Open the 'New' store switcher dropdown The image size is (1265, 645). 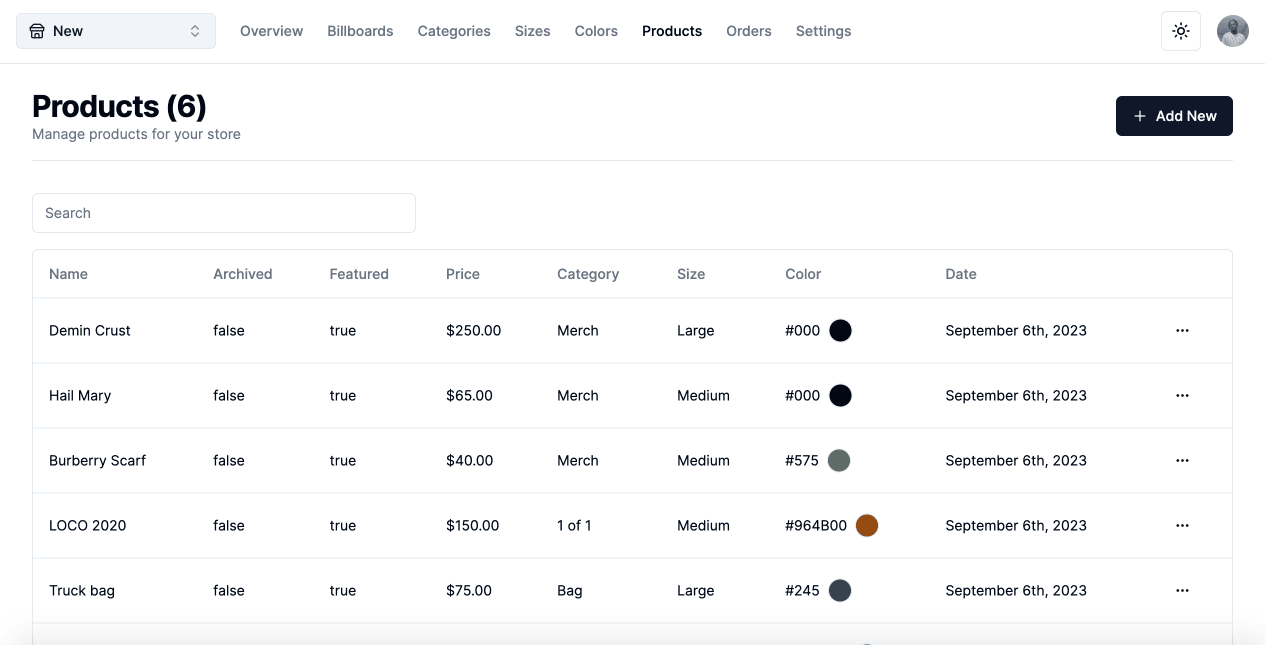[115, 31]
